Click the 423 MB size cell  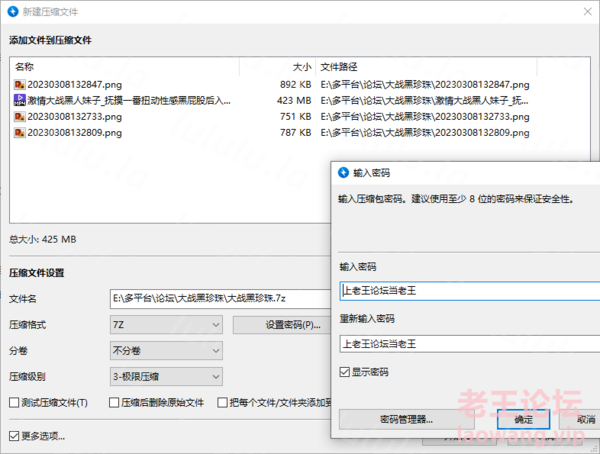point(294,100)
